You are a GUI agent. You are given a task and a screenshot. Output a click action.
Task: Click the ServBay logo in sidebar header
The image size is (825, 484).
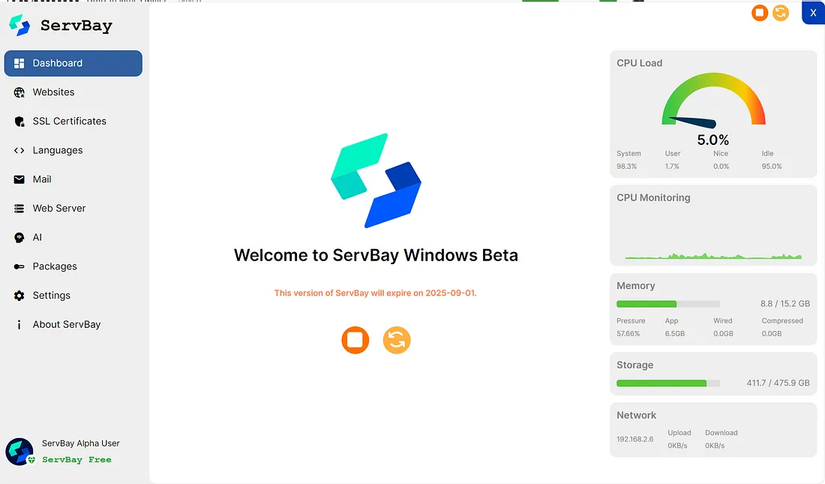click(x=19, y=25)
